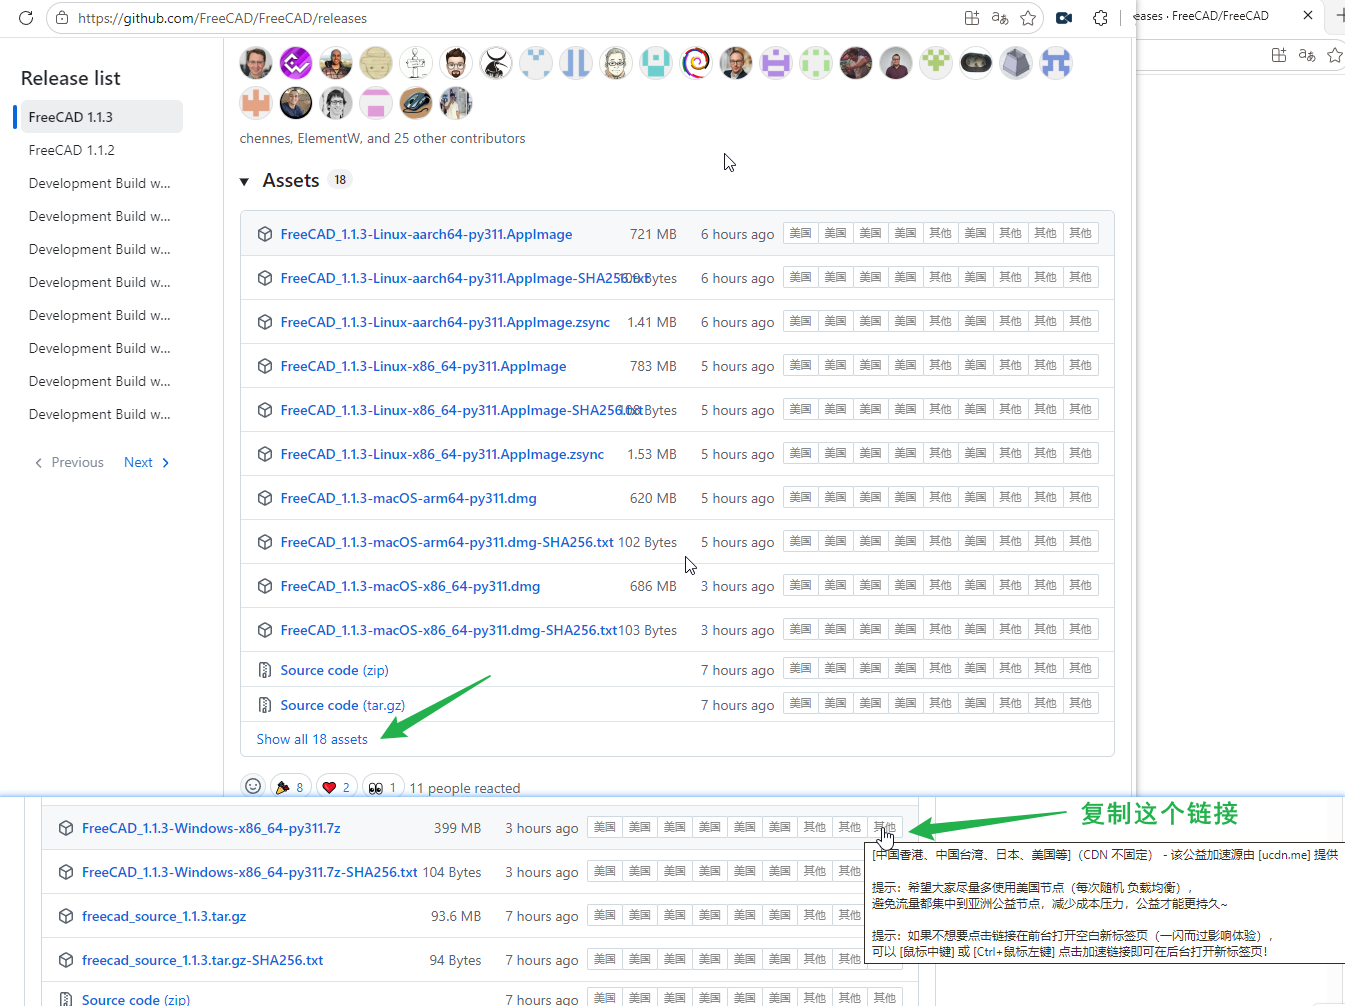This screenshot has height=1006, width=1345.
Task: Select the Release list heading
Action: [71, 78]
